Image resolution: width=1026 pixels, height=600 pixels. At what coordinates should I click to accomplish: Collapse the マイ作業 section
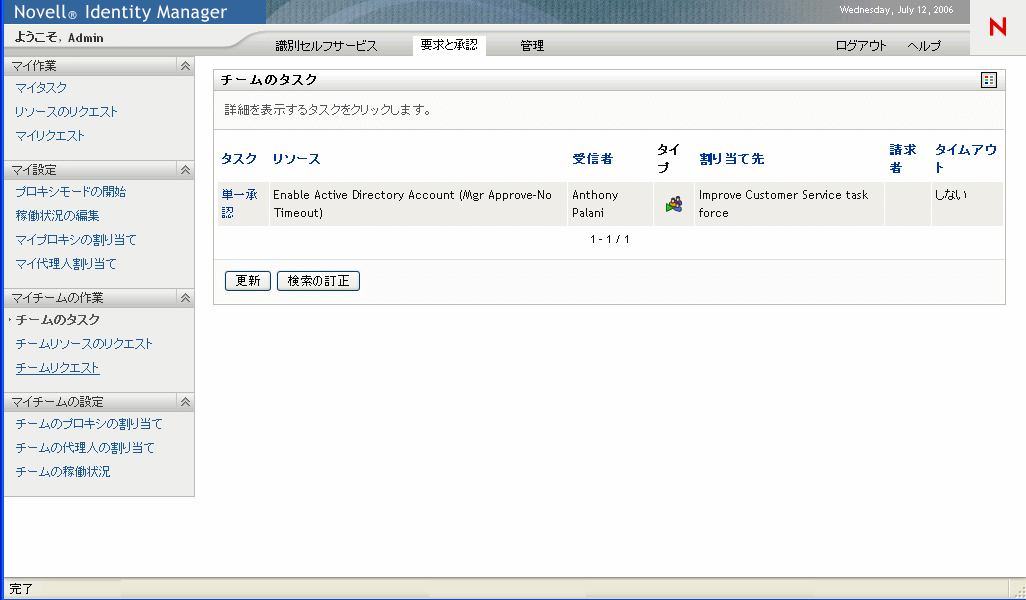[x=185, y=66]
